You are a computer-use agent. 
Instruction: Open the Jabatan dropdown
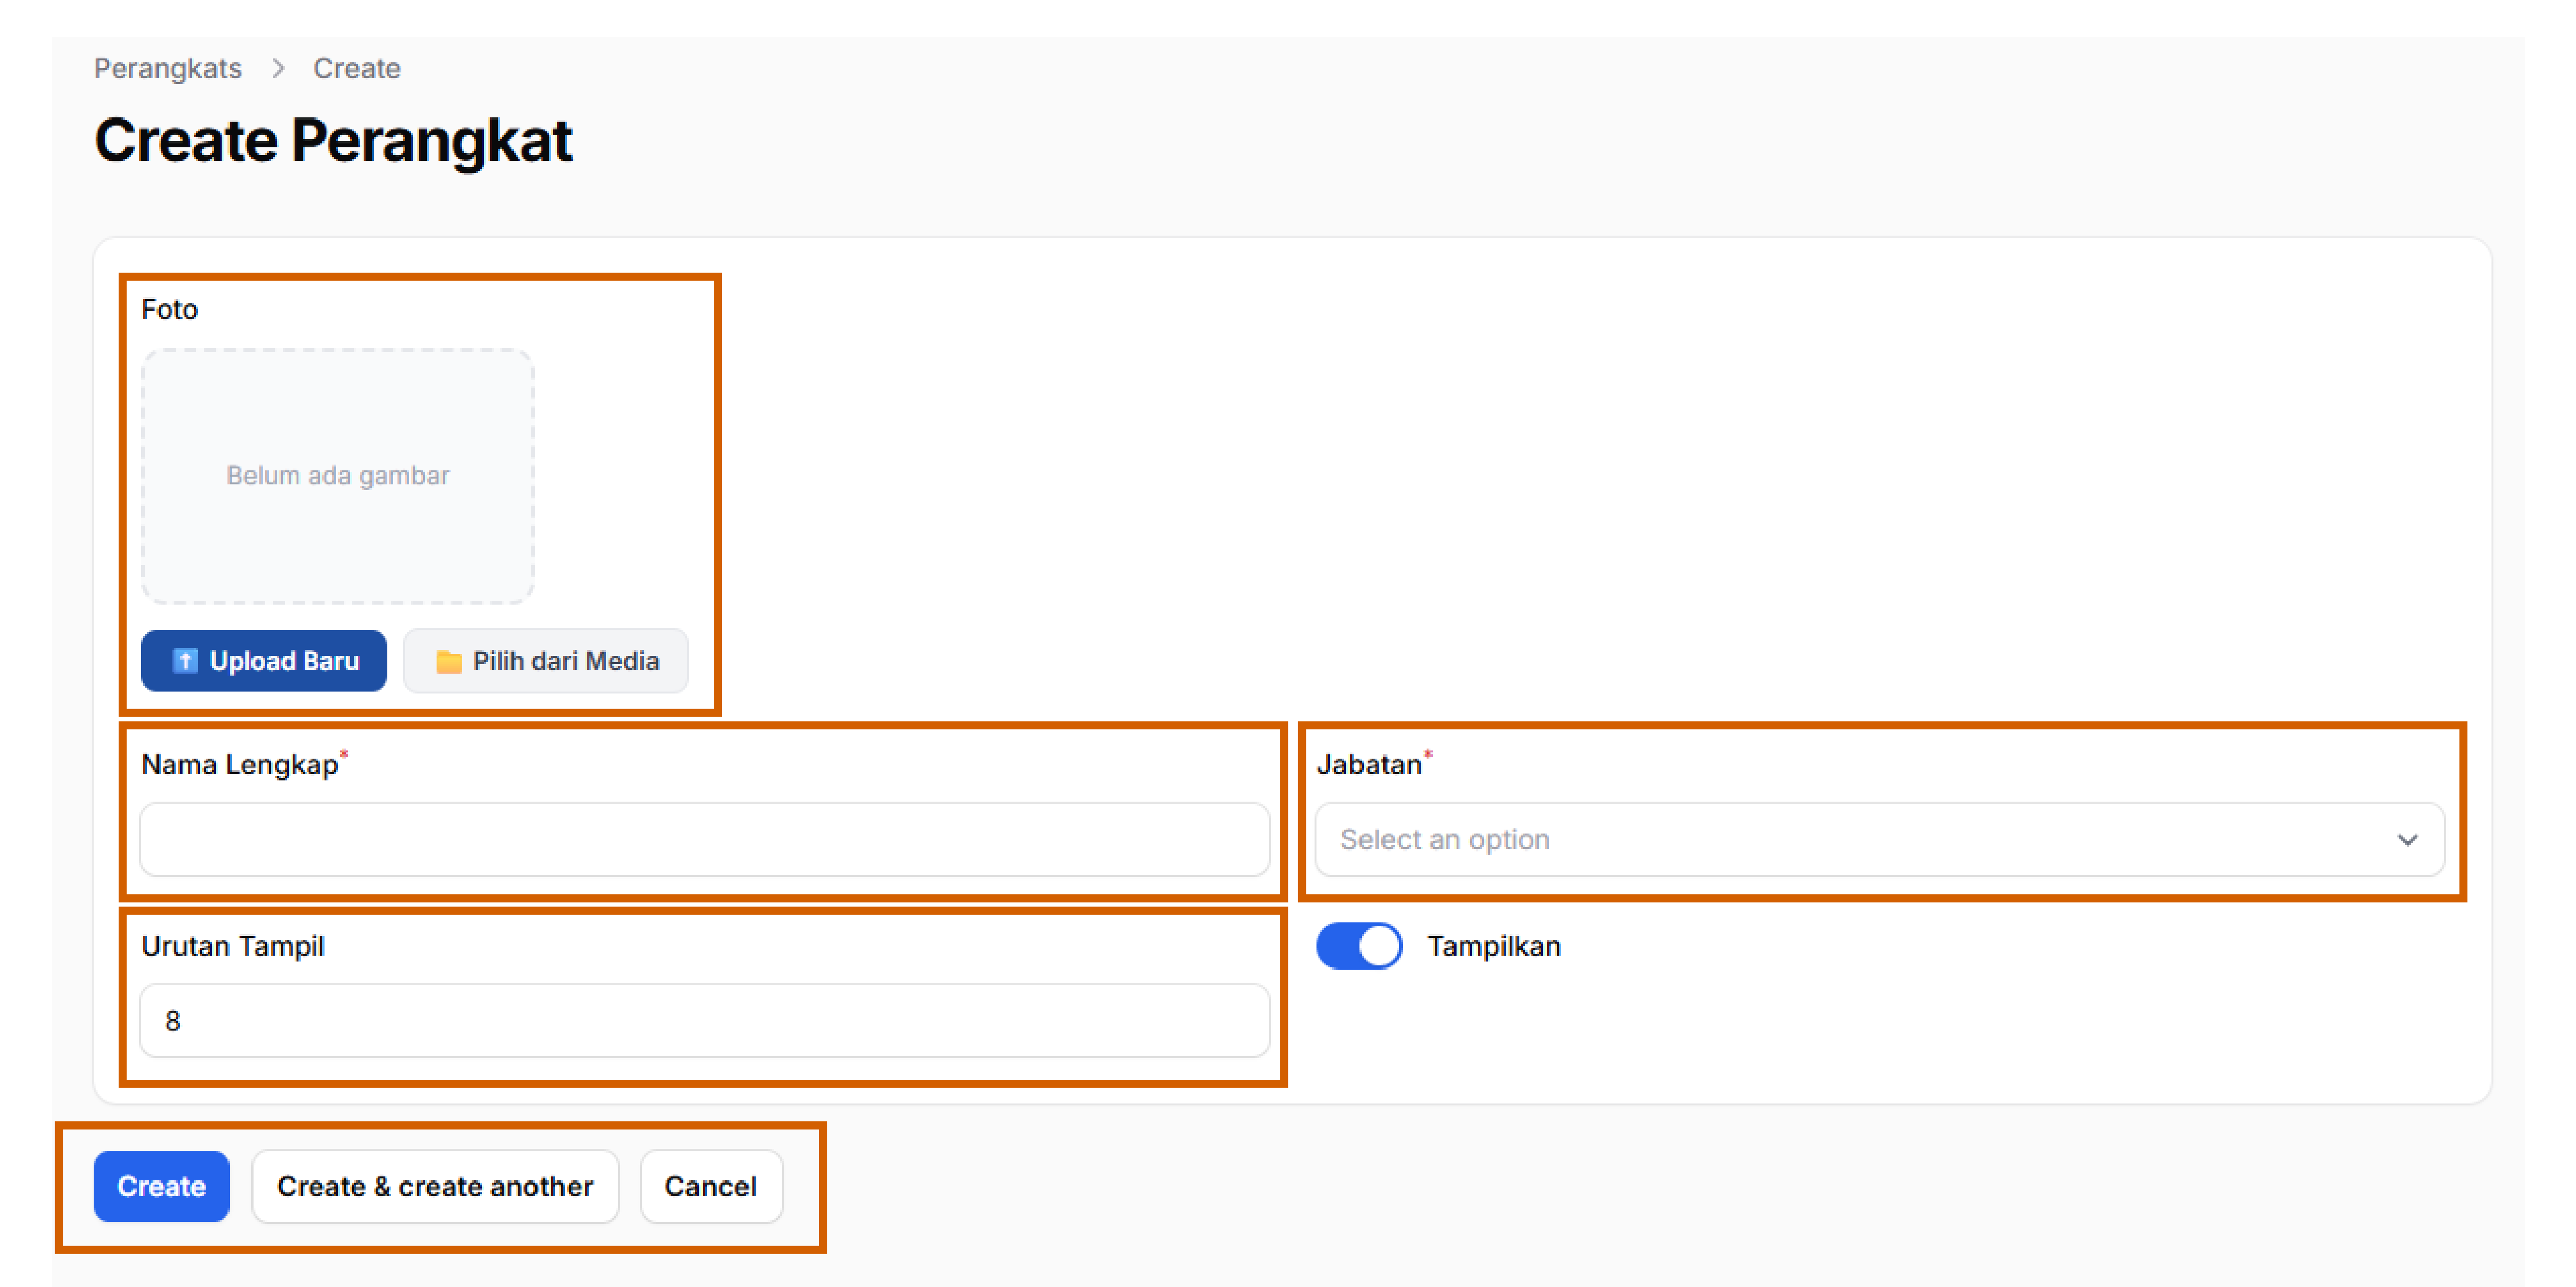click(x=1880, y=839)
